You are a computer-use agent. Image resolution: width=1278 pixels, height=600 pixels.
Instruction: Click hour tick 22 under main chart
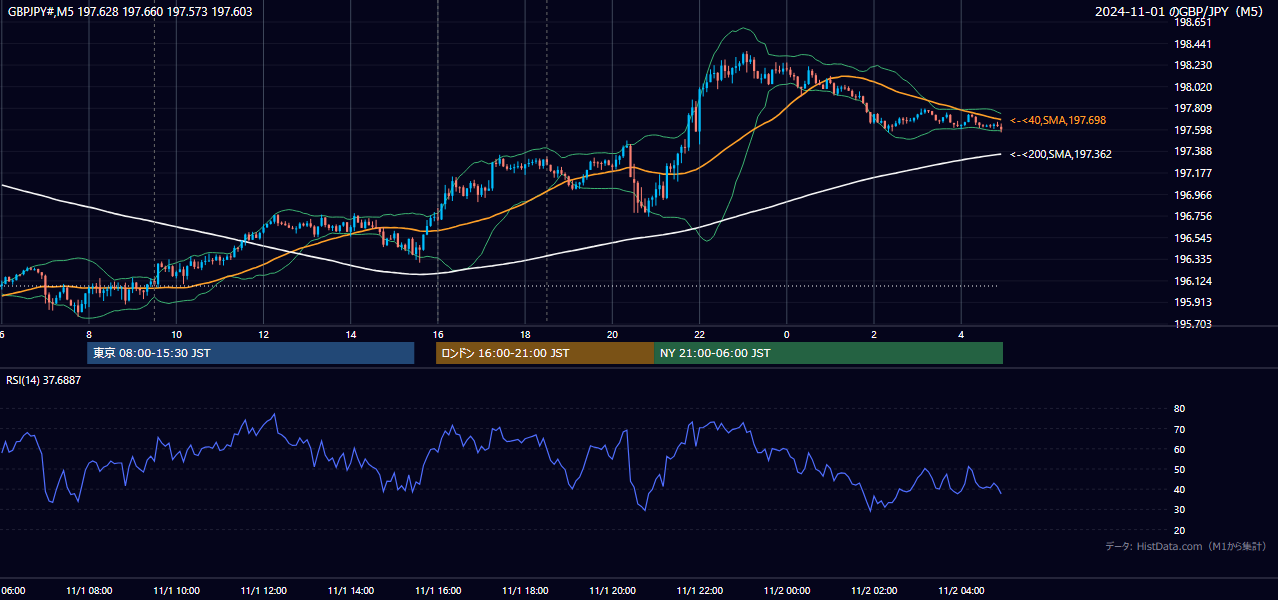pos(699,334)
